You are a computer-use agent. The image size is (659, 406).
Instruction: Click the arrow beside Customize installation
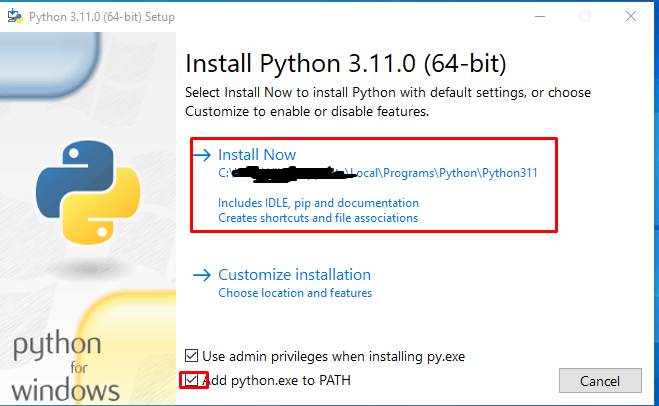pos(202,275)
